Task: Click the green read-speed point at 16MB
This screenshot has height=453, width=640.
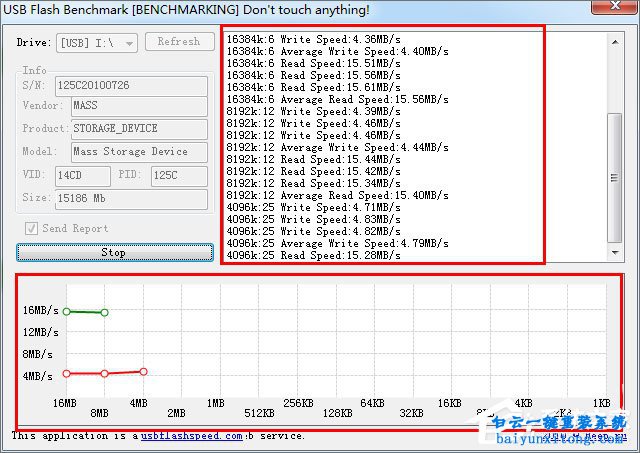Action: click(66, 311)
